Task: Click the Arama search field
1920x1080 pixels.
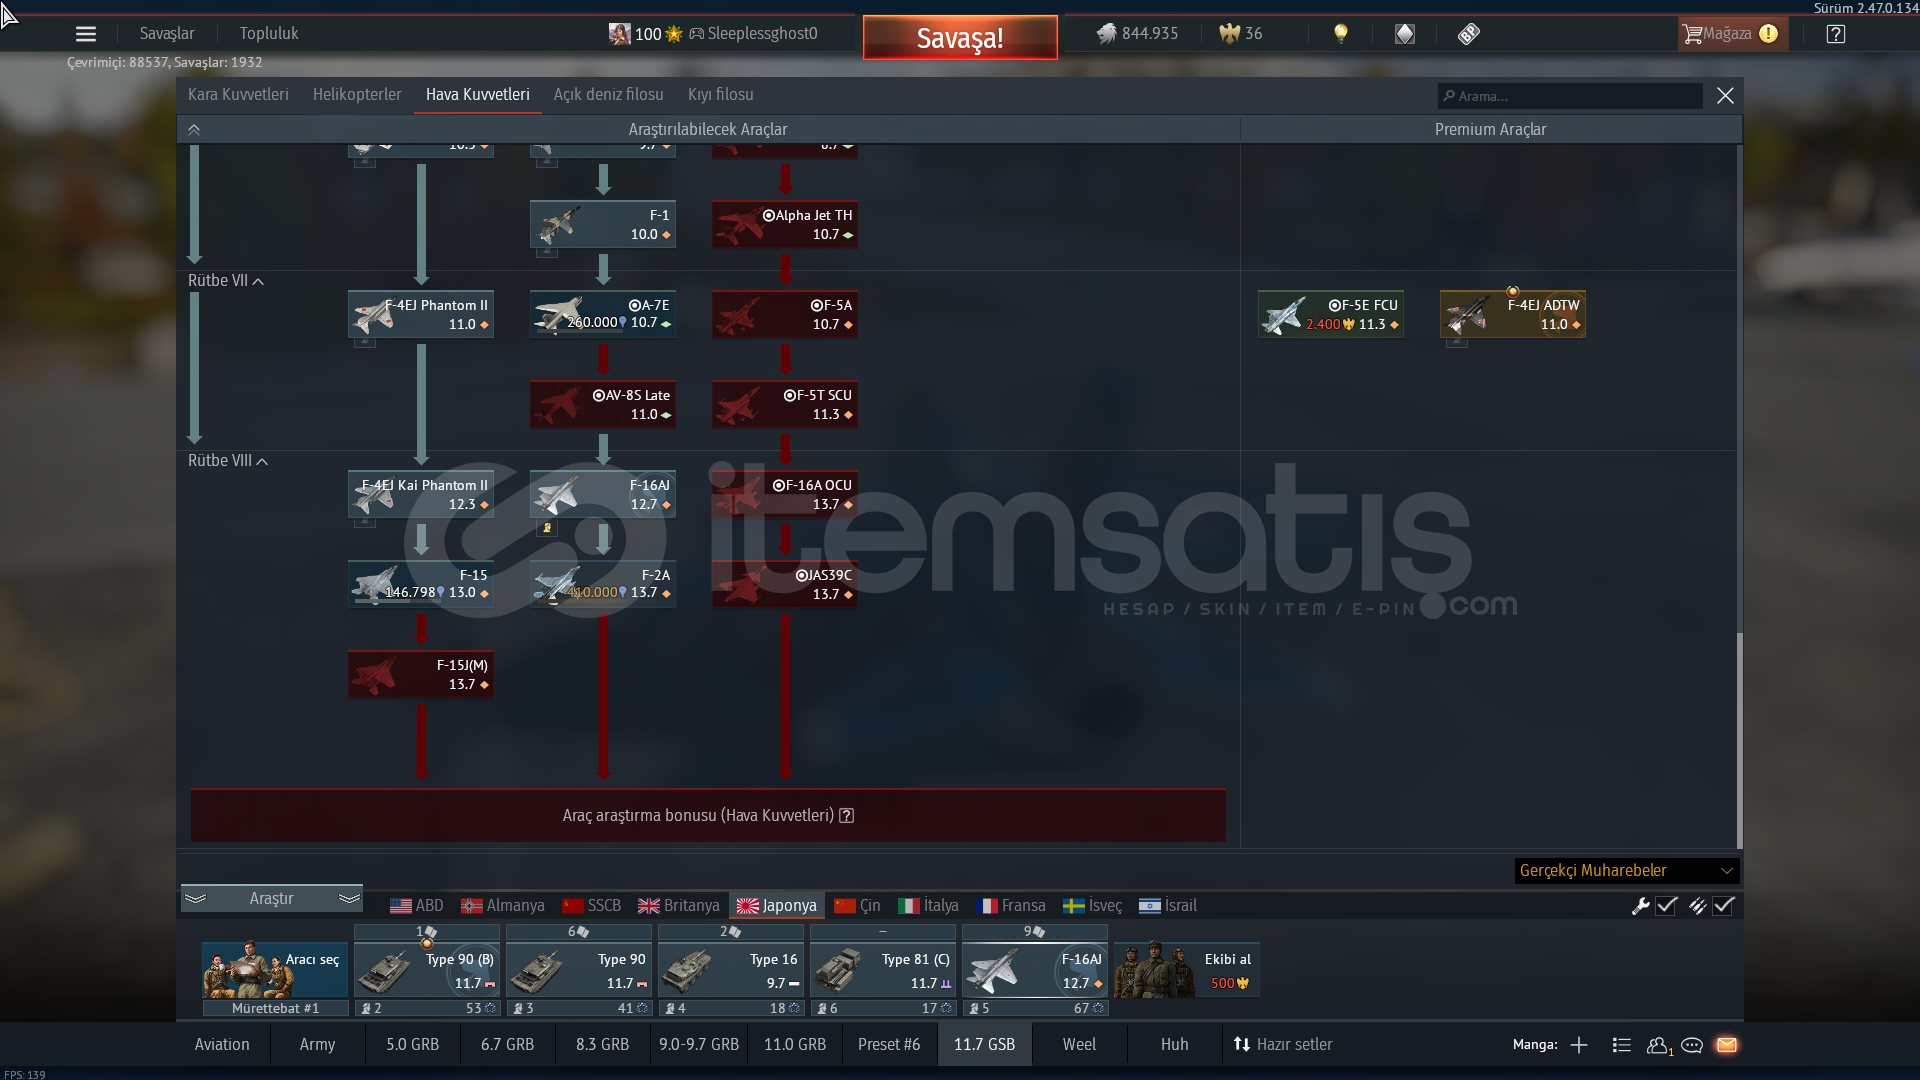Action: [1570, 96]
